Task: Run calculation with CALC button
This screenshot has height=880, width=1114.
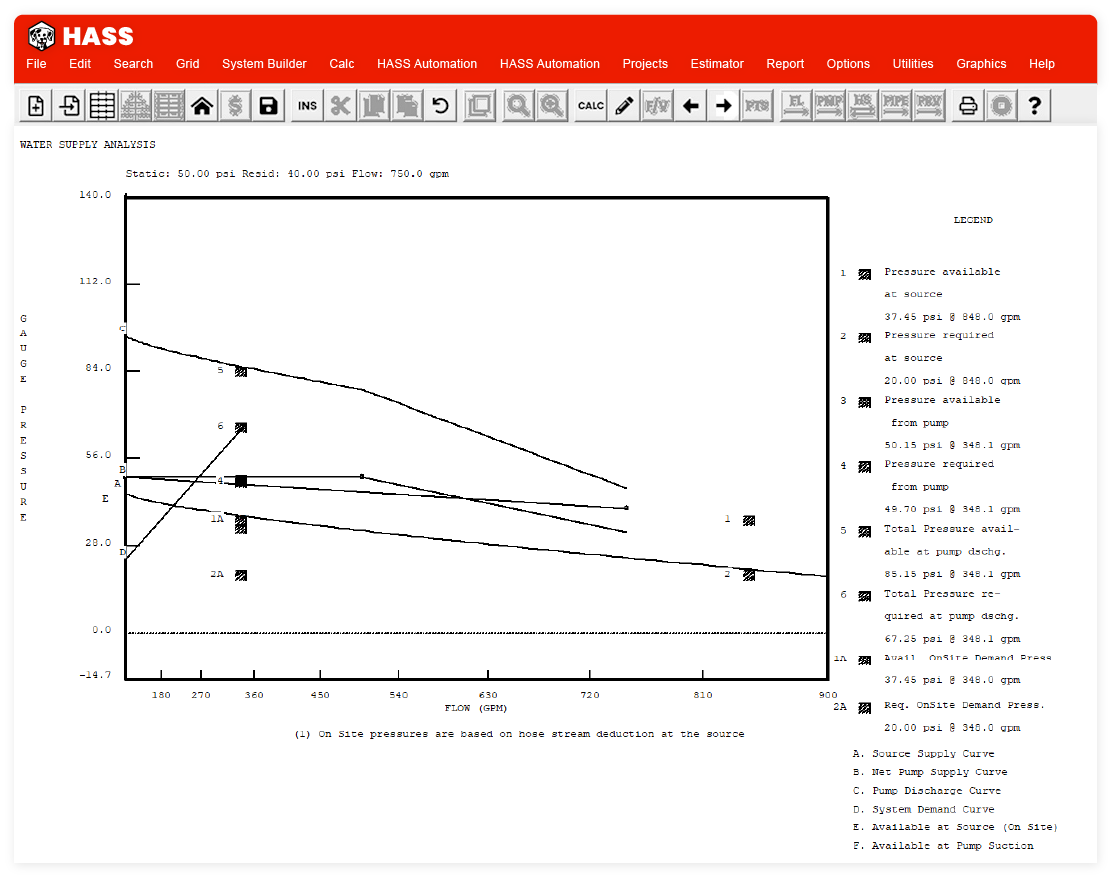Action: coord(591,106)
